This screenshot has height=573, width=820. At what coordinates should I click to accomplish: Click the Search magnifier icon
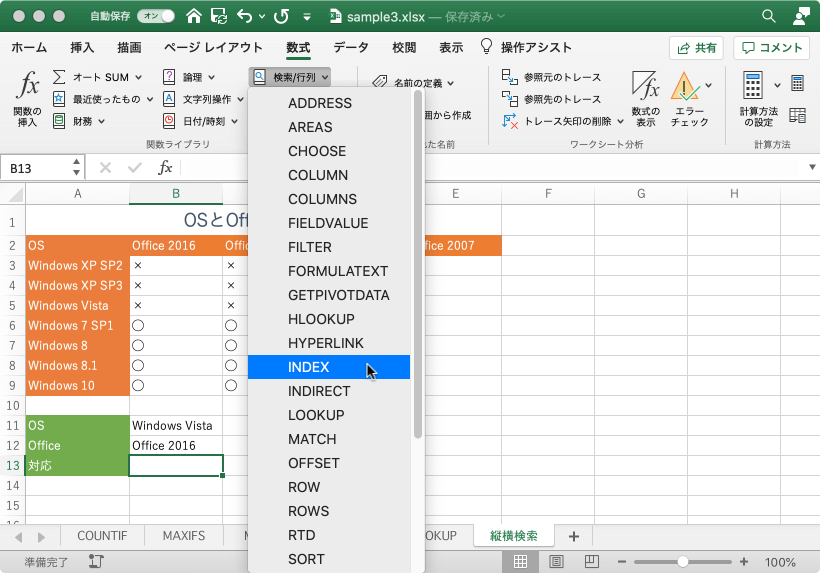pyautogui.click(x=768, y=16)
